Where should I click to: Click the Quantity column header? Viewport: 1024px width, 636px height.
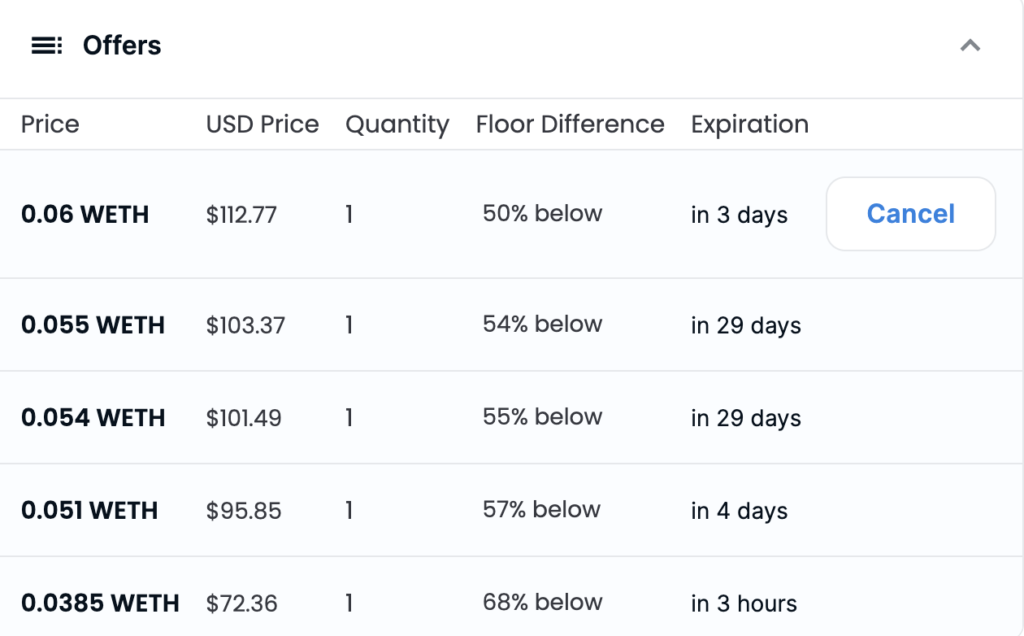(x=397, y=124)
